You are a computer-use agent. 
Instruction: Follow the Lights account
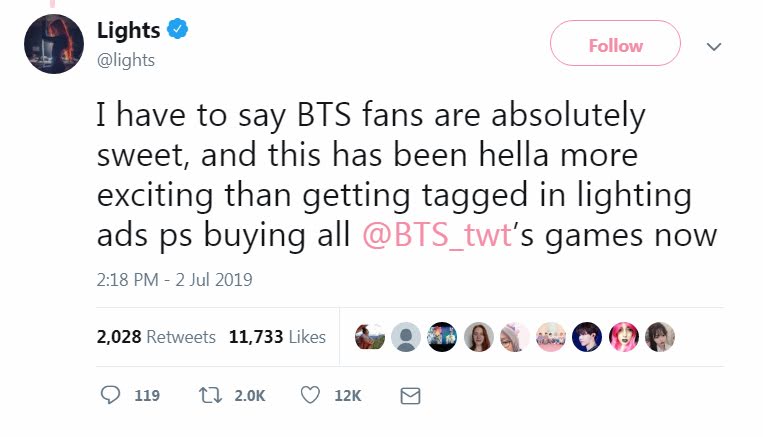pos(615,45)
